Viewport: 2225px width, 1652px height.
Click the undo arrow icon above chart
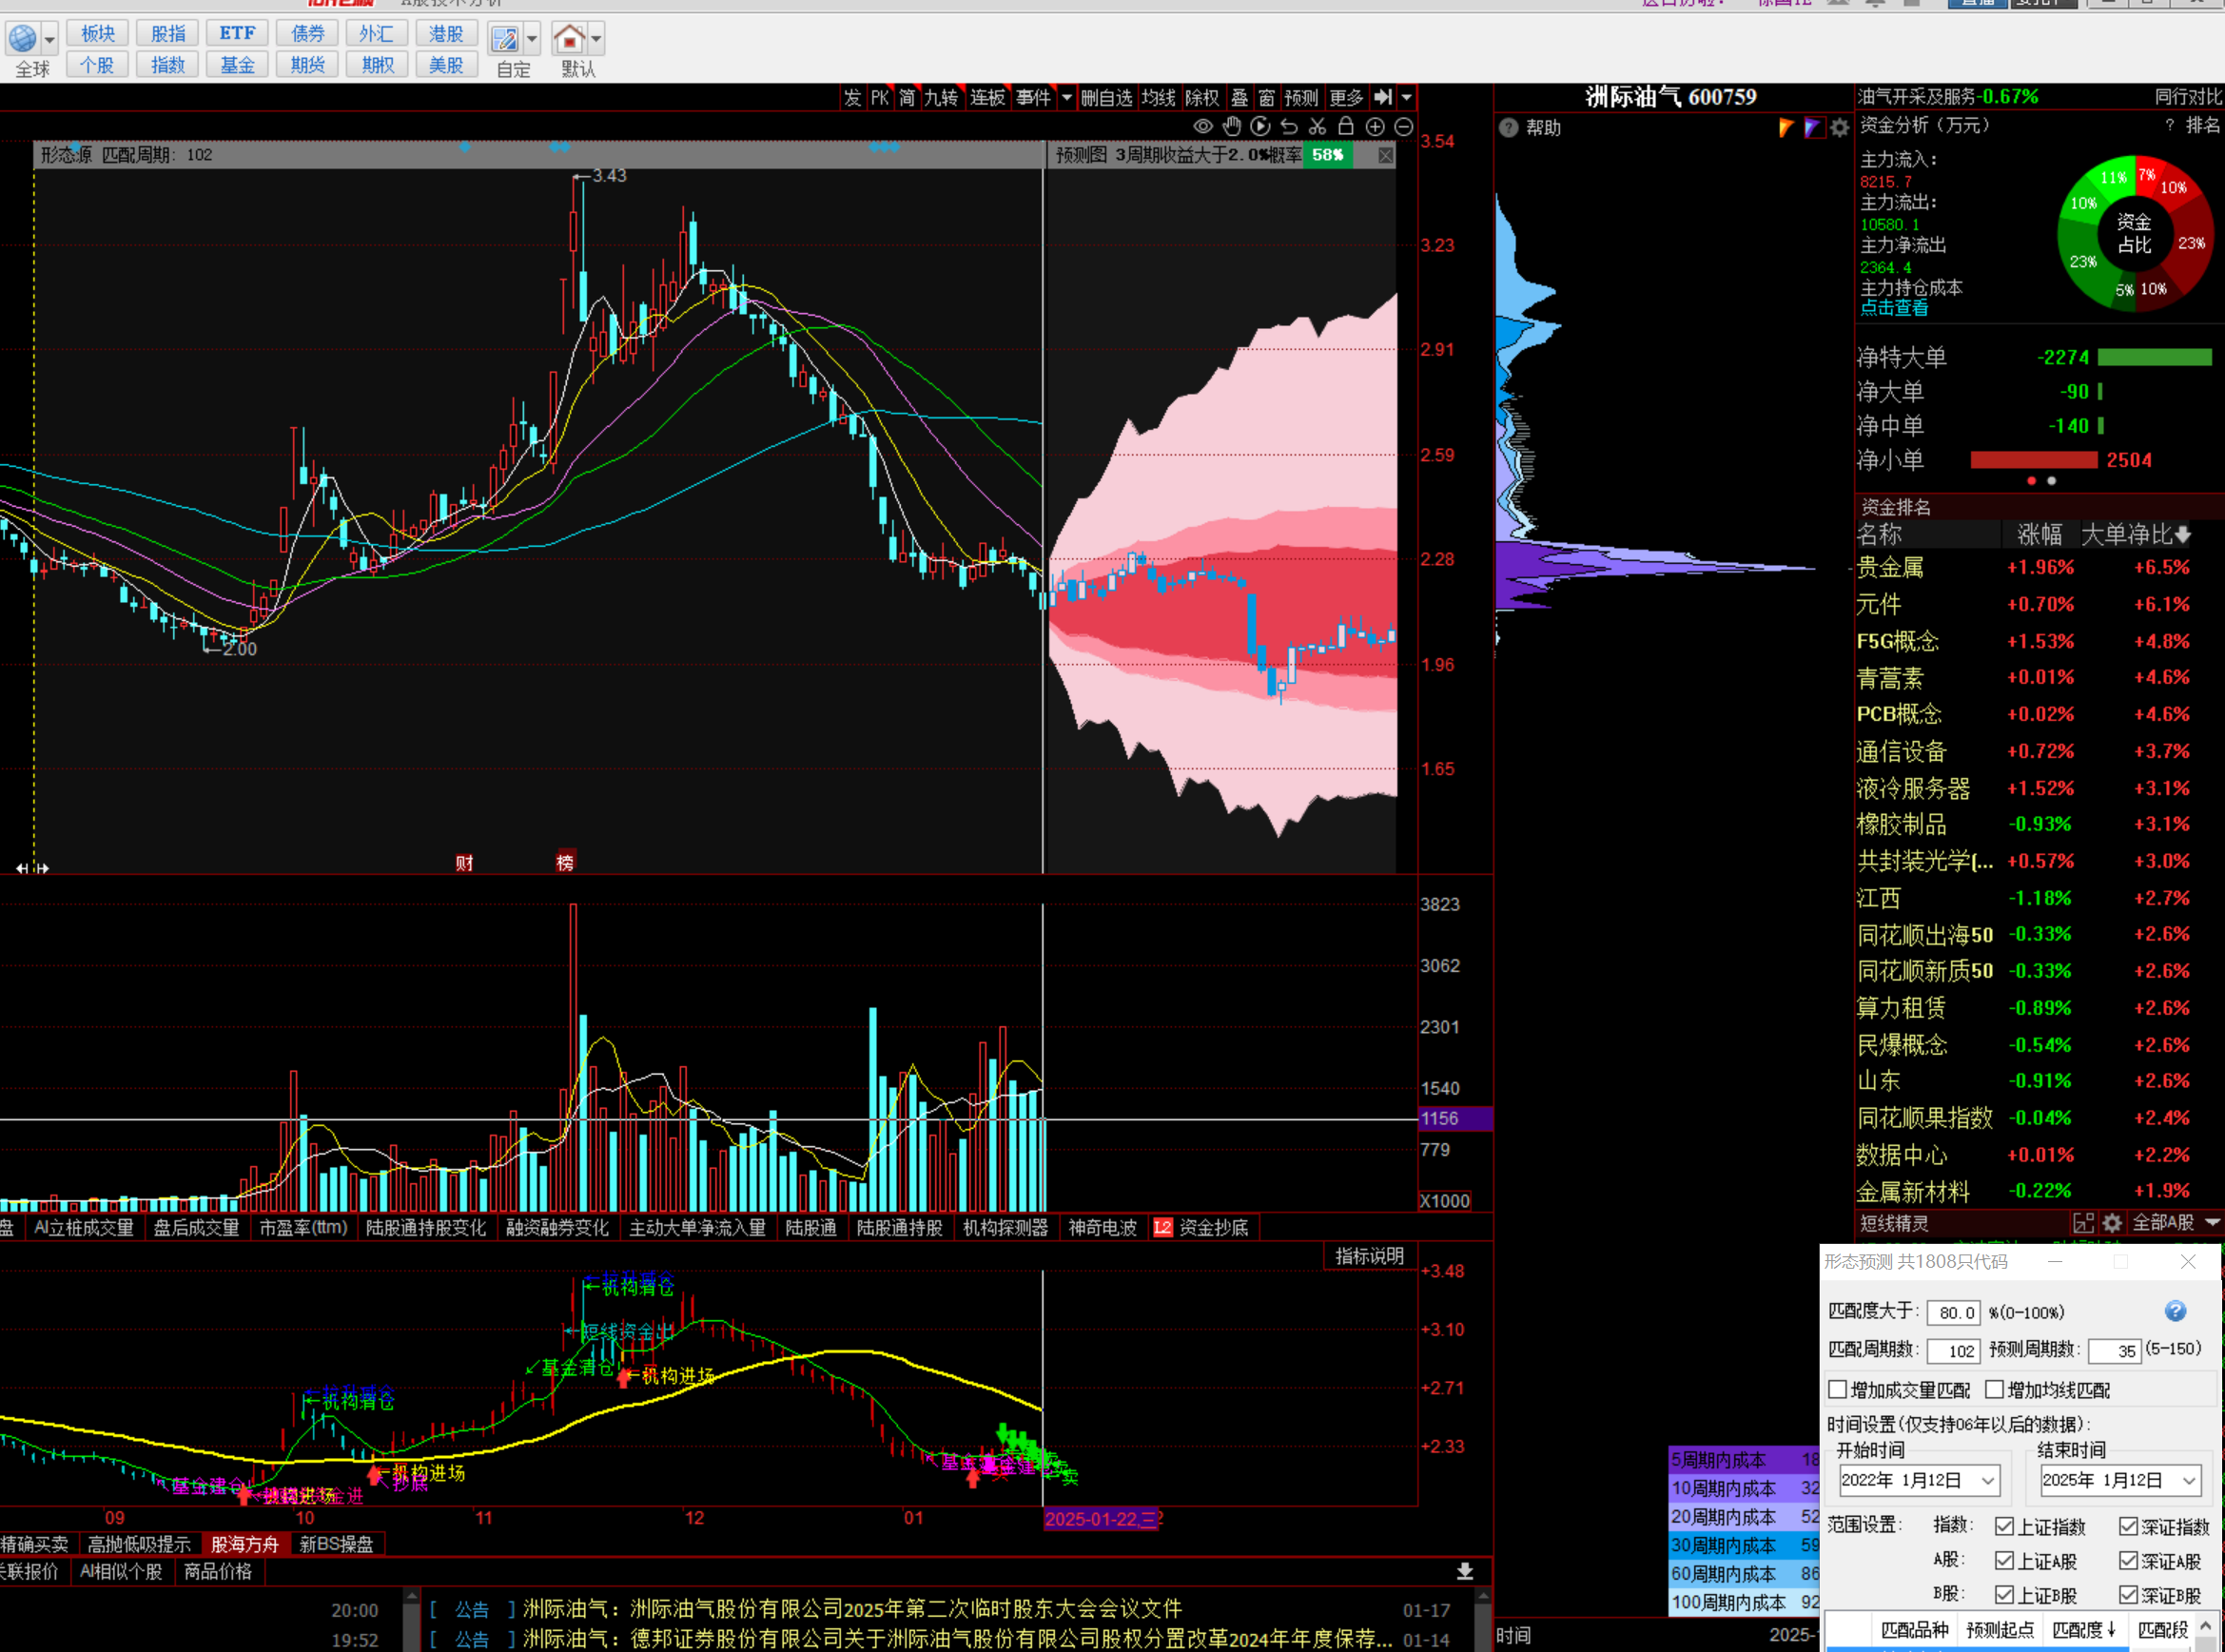(1289, 126)
